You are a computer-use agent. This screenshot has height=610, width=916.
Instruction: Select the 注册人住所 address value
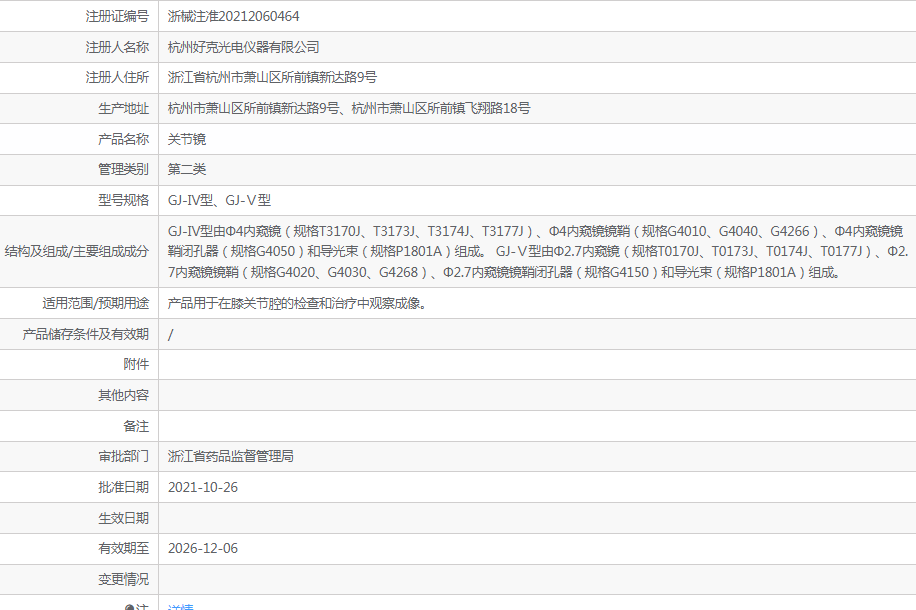coord(272,78)
